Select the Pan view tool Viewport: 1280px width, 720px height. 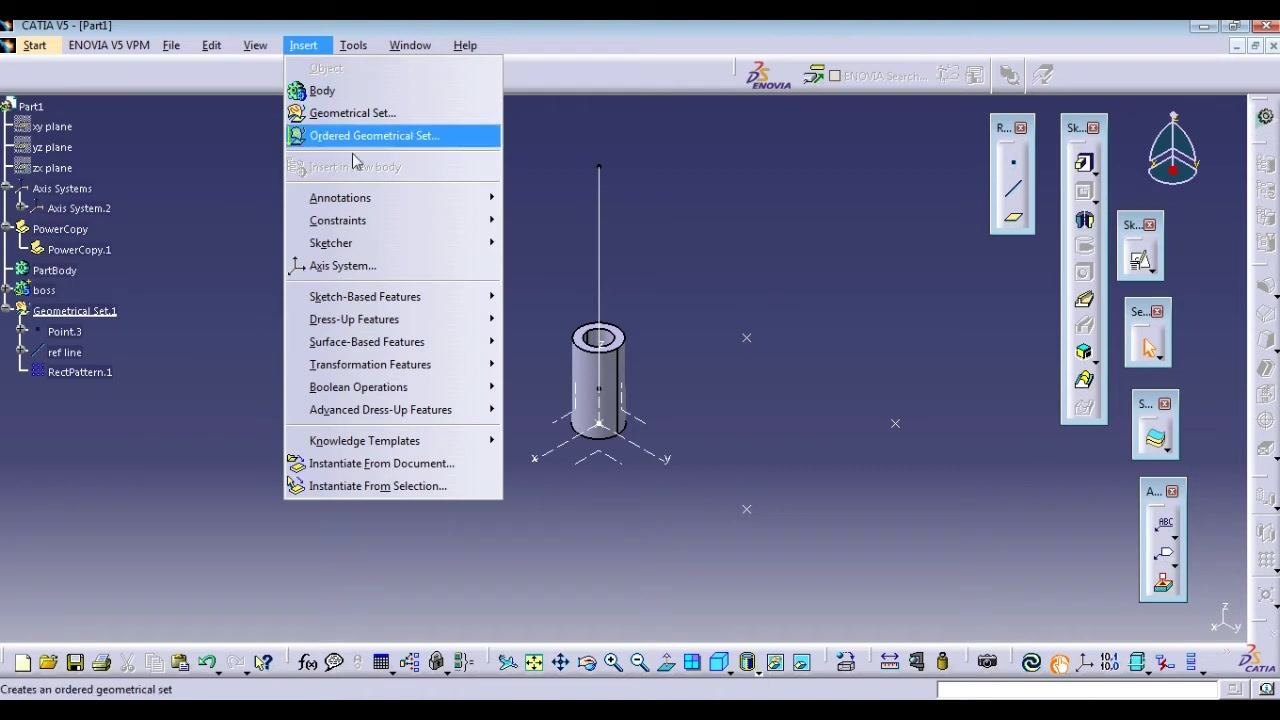point(560,662)
